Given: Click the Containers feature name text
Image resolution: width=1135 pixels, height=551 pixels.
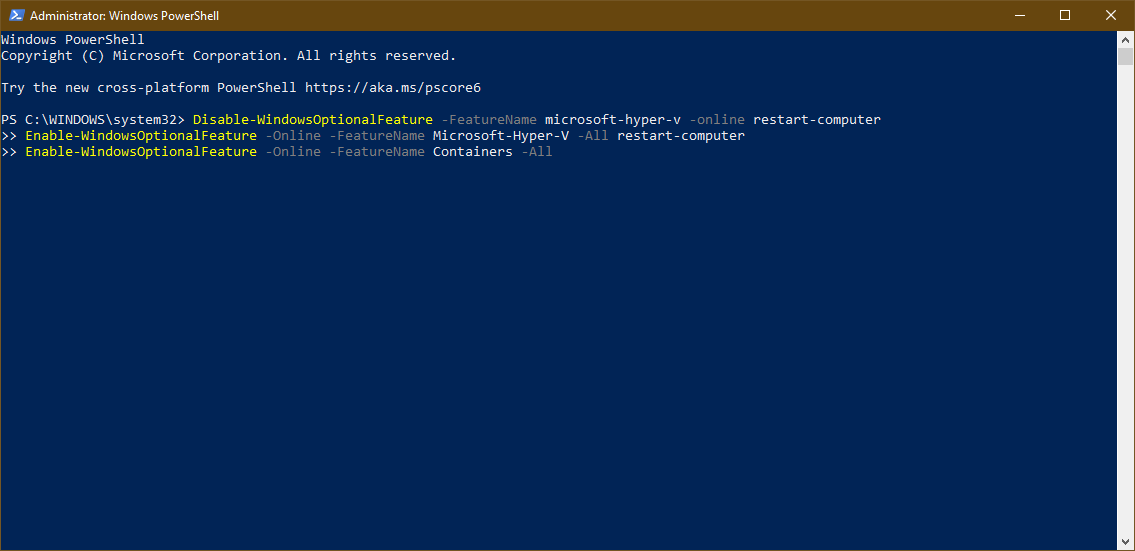Looking at the screenshot, I should tap(473, 152).
